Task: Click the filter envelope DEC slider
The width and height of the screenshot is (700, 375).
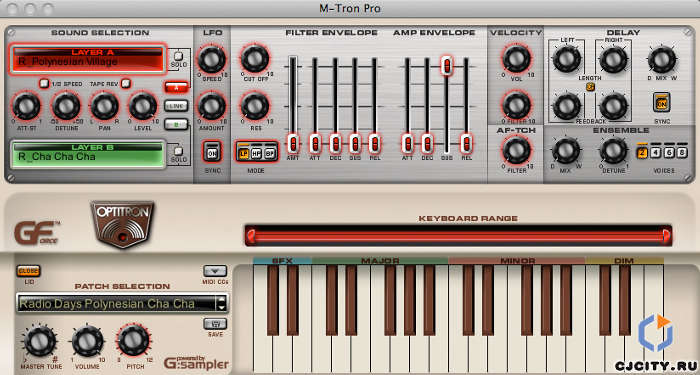Action: pyautogui.click(x=335, y=144)
